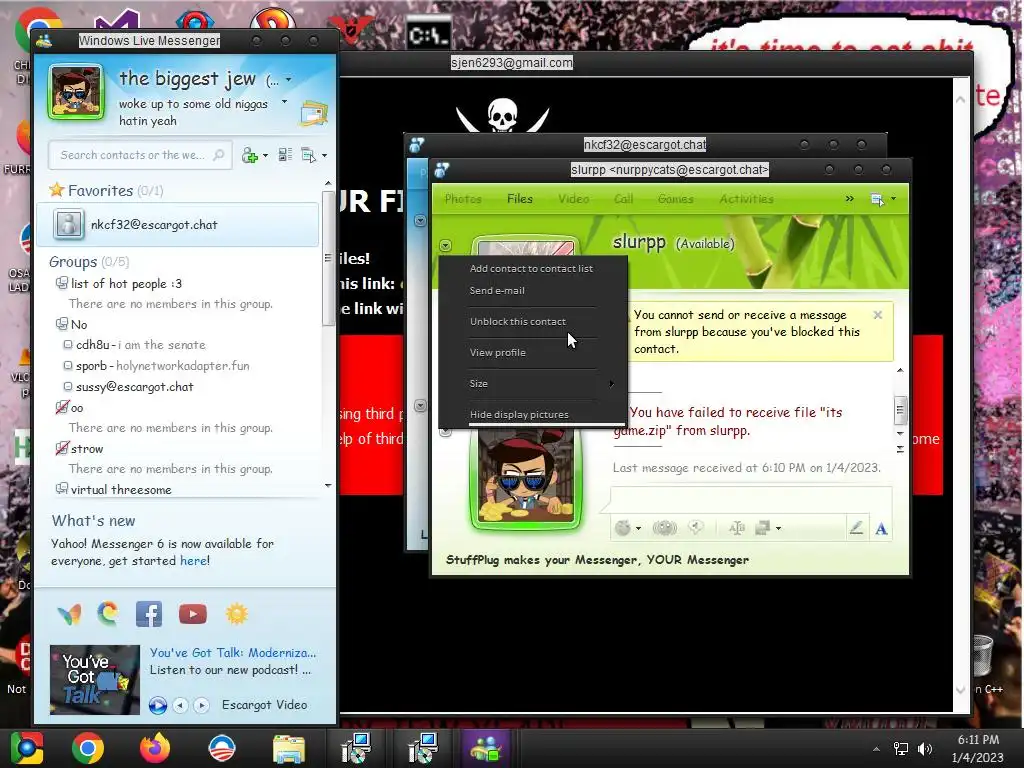Screen dimensions: 1024x768
Task: Click the Photos tab in the chat window
Action: pos(463,199)
